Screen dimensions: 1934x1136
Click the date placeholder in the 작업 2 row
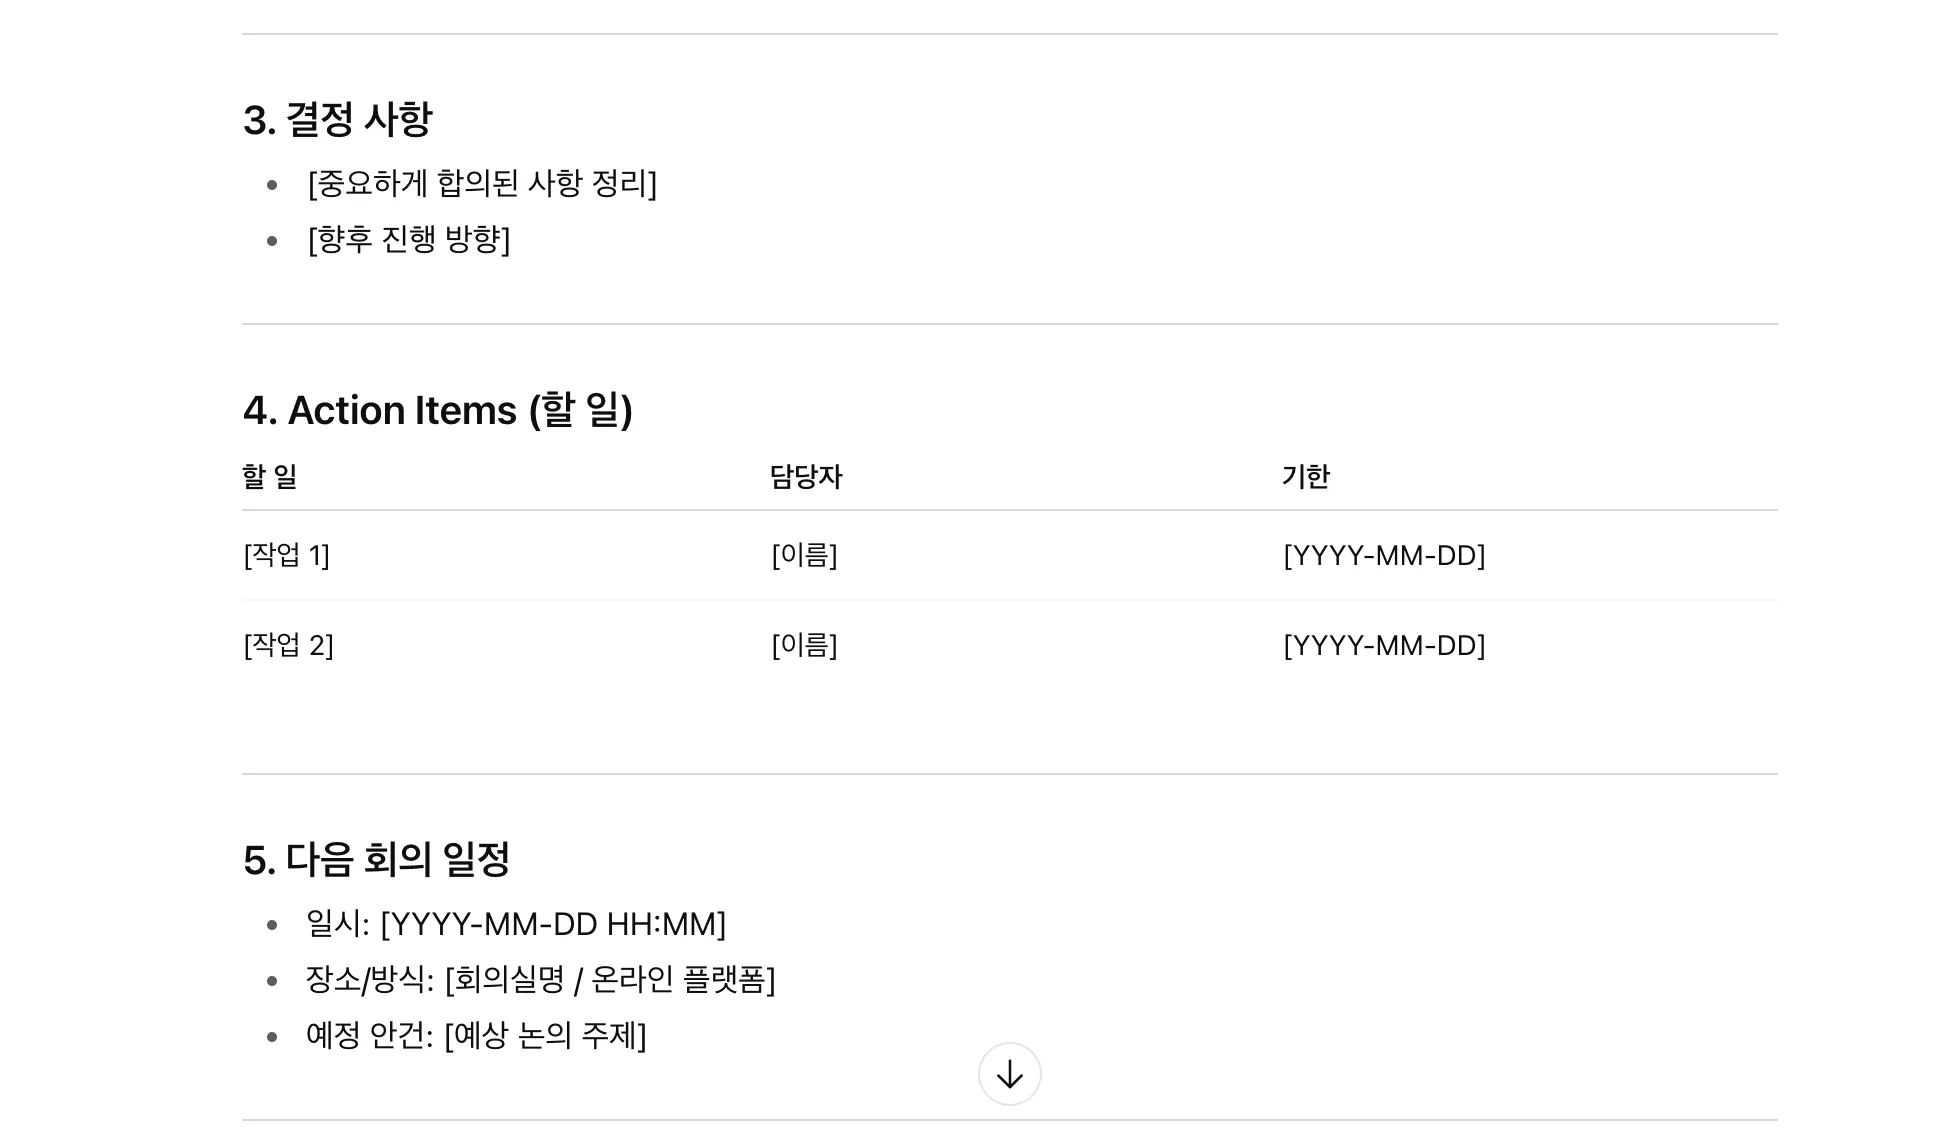coord(1384,645)
